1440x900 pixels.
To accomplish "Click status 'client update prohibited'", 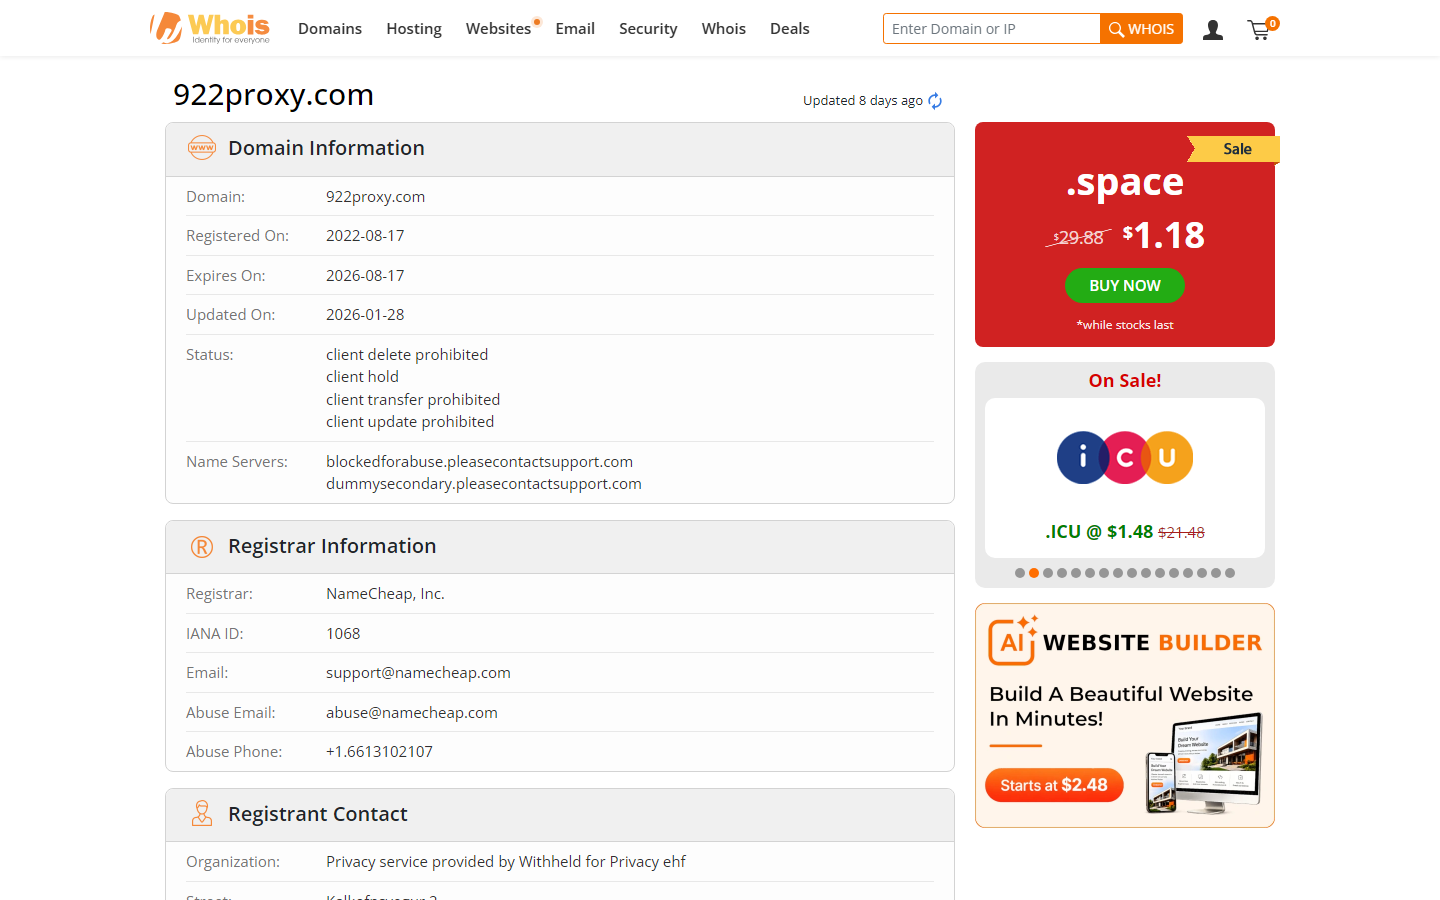I will click(410, 422).
